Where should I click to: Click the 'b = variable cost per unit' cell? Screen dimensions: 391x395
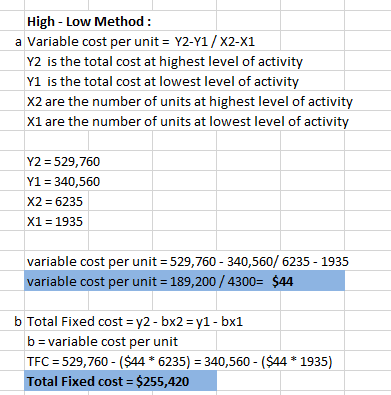[x=102, y=342]
